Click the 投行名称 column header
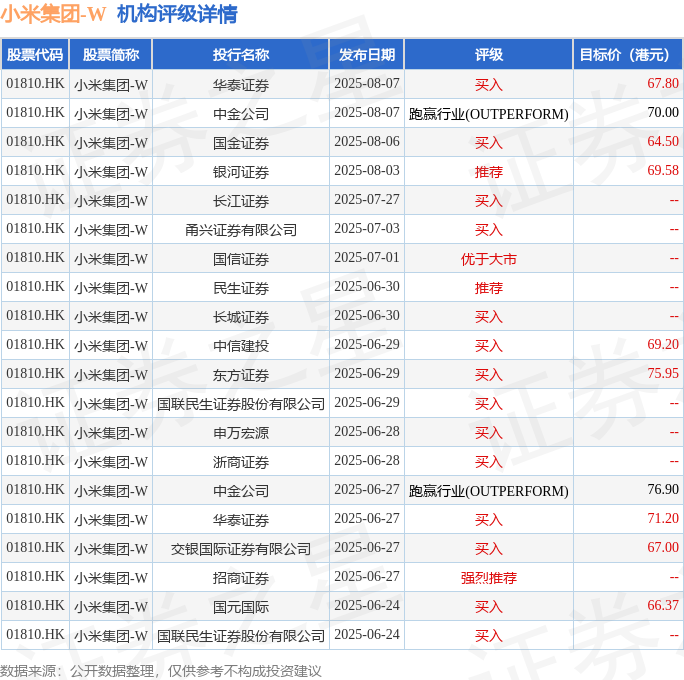 pos(241,55)
